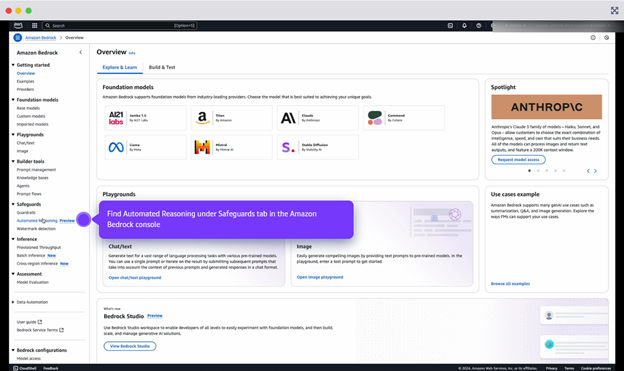Open the AWS services grid menu
This screenshot has height=371, width=624.
[x=35, y=25]
